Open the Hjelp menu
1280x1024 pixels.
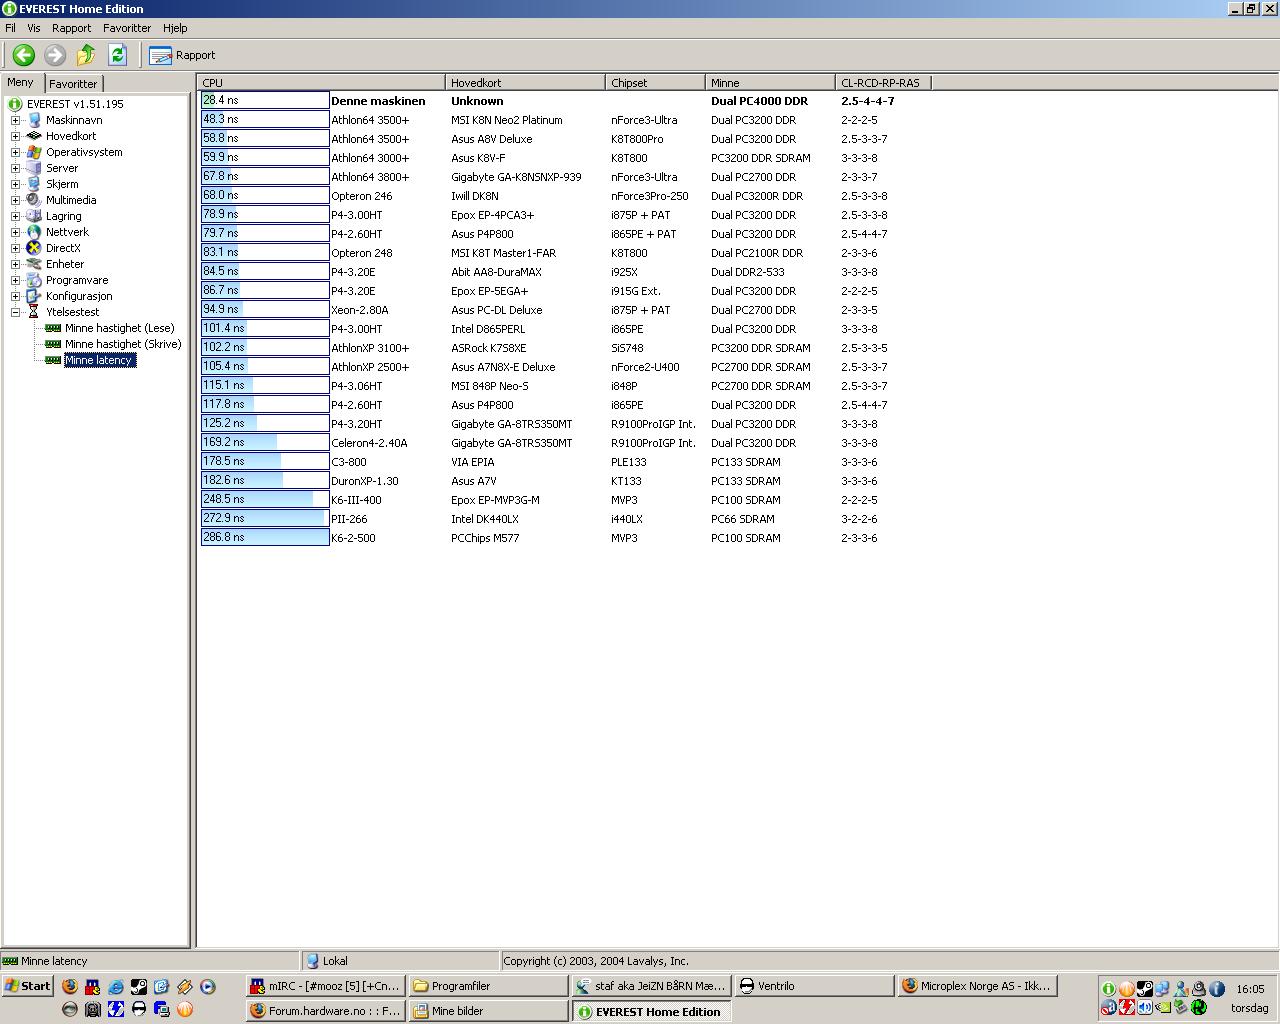(x=175, y=28)
